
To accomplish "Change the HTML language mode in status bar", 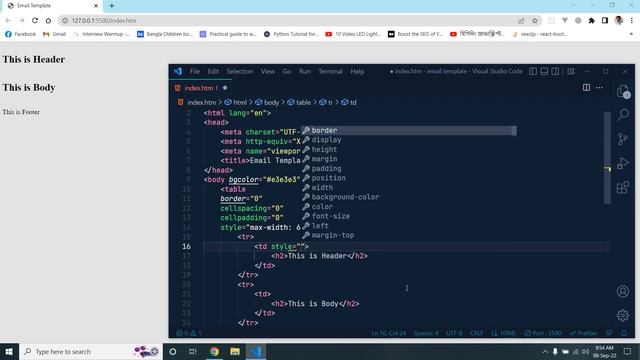I will [508, 333].
